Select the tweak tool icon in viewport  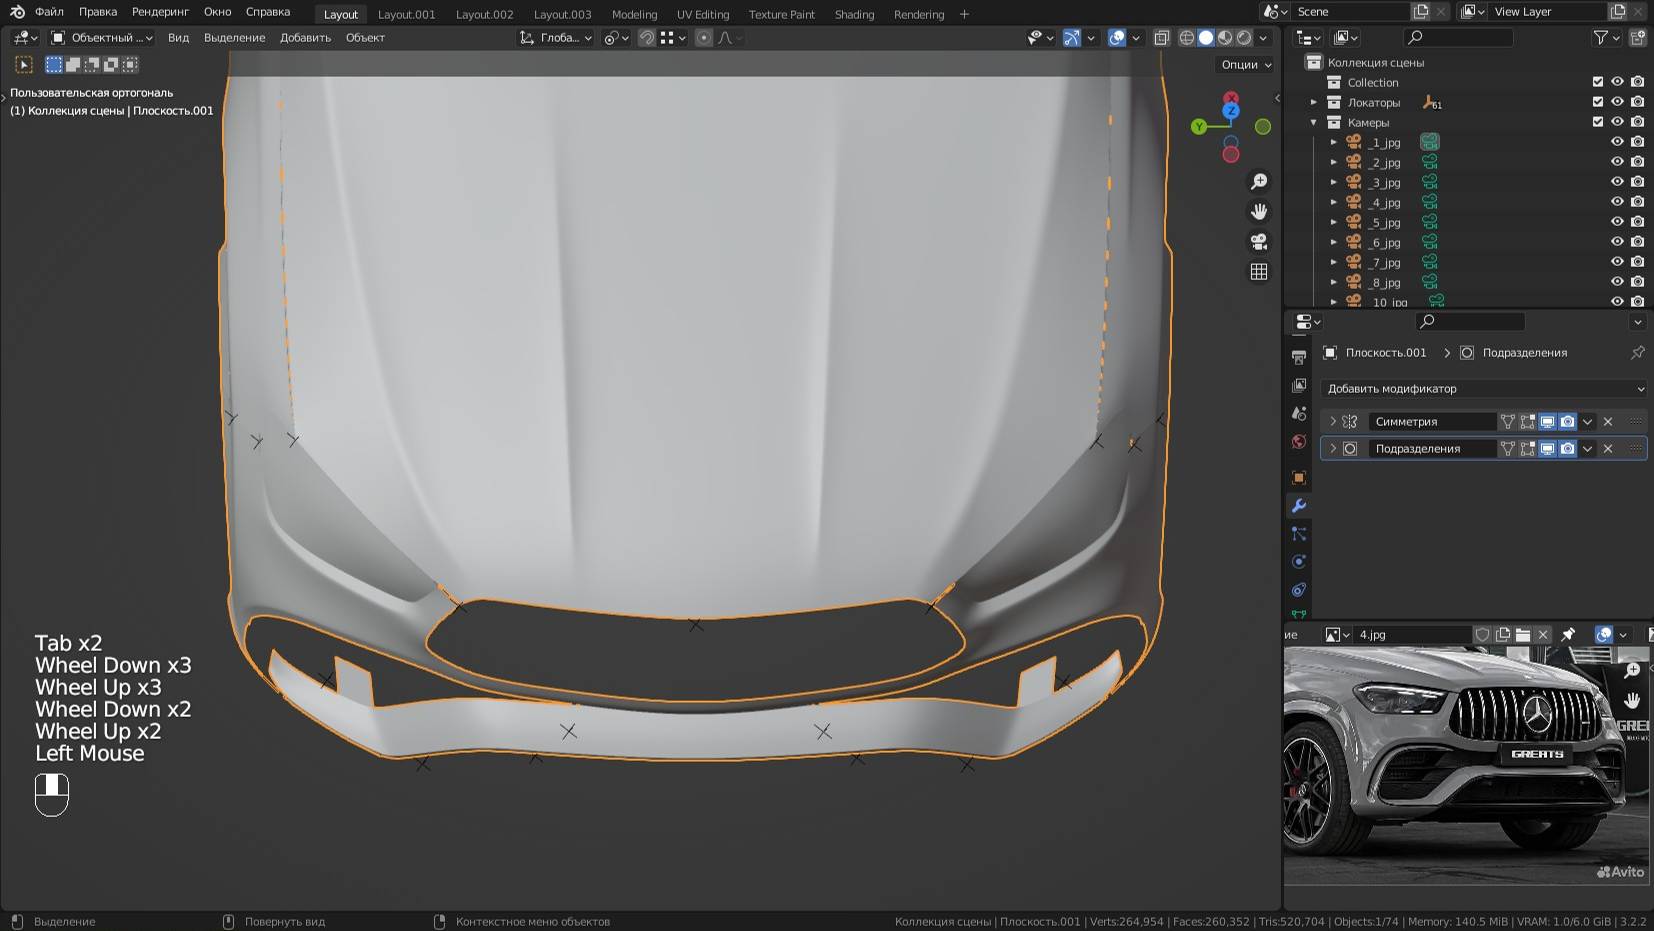click(x=24, y=64)
